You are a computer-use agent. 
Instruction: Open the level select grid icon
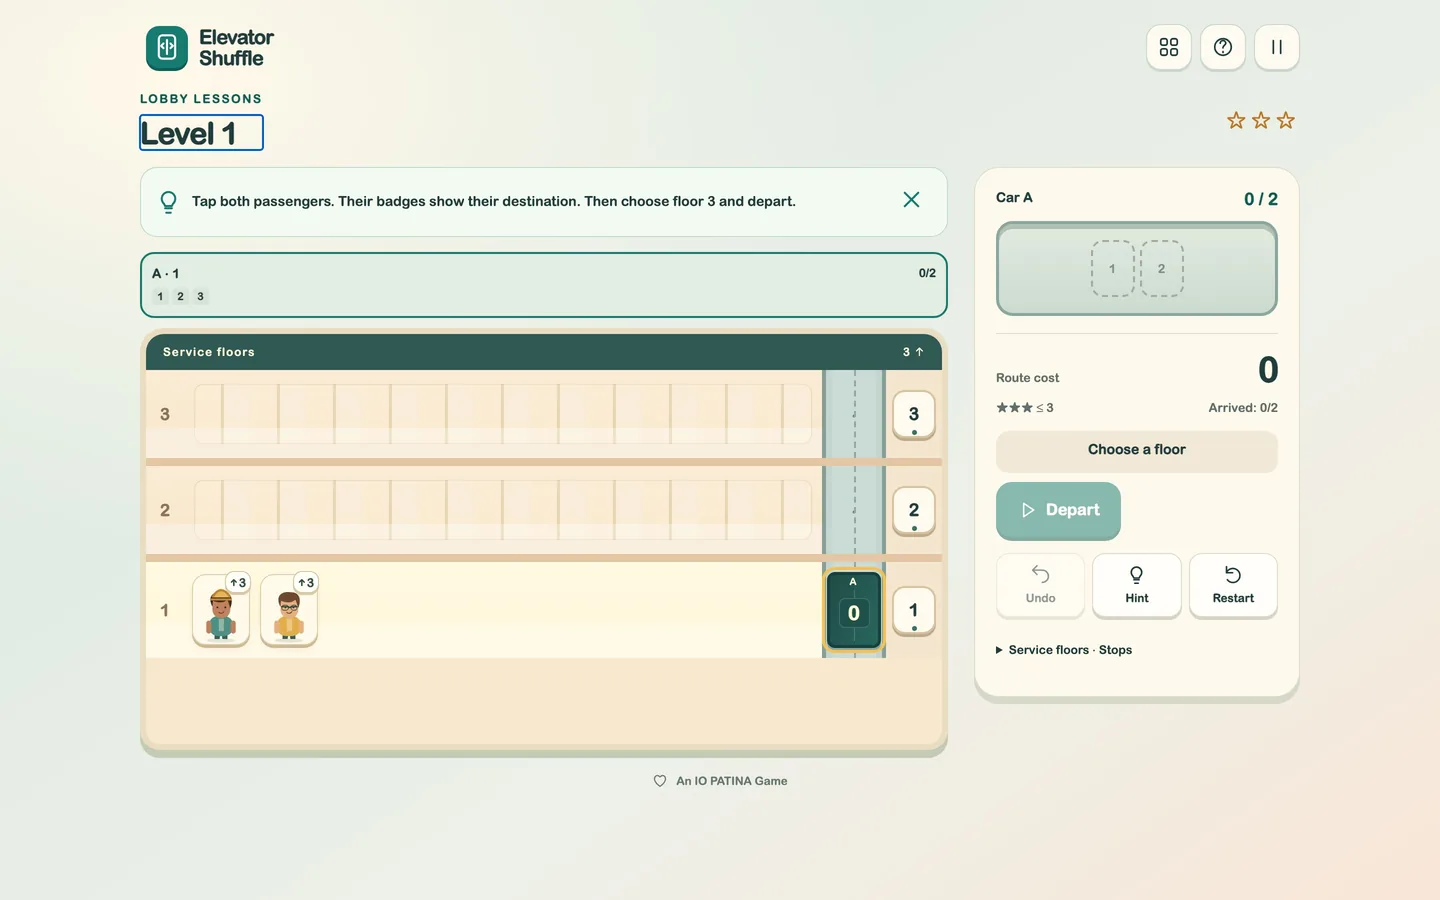[1168, 47]
